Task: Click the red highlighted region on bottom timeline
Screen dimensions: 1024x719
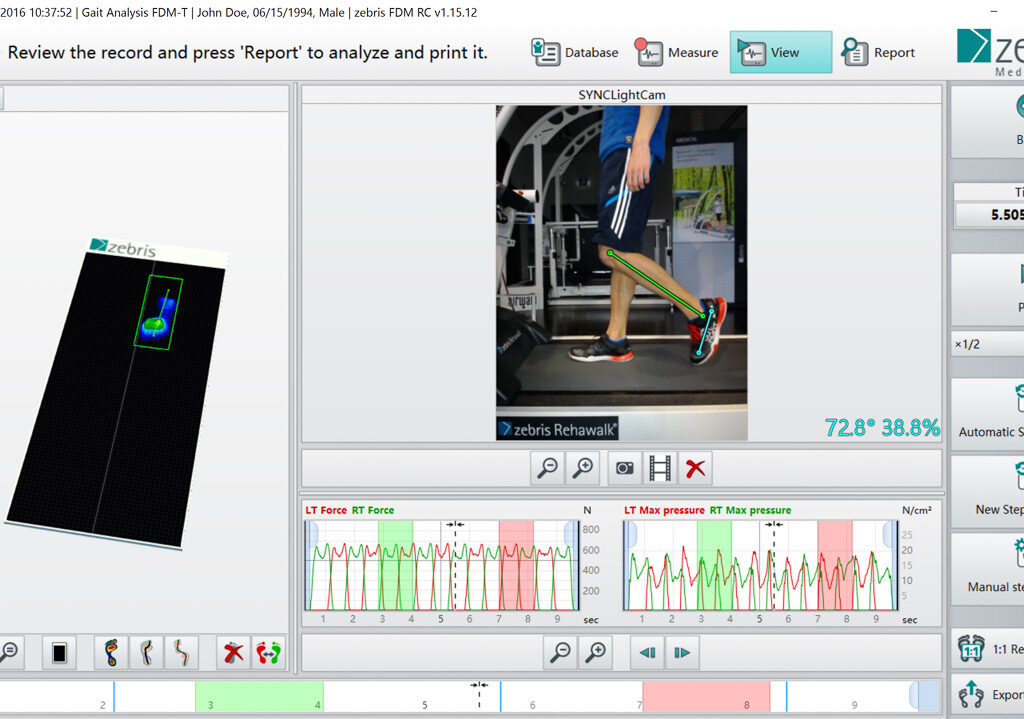Action: click(706, 696)
